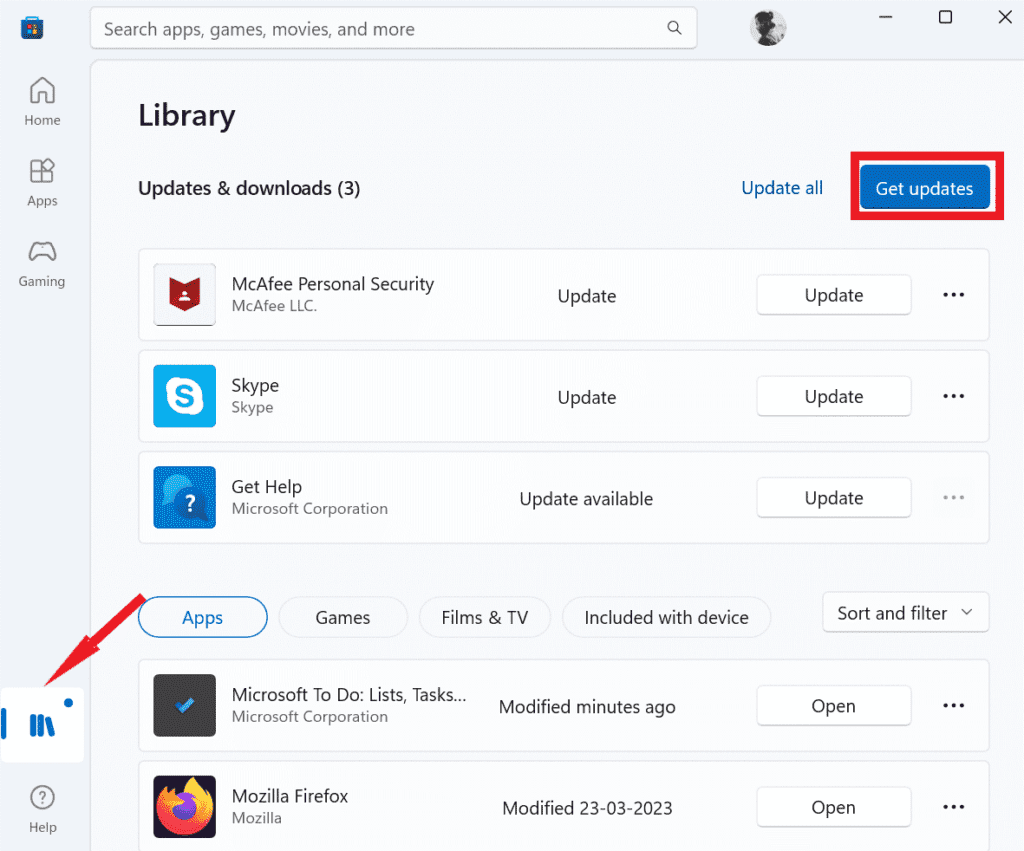Switch to the Films & TV tab
1024x851 pixels.
coord(485,617)
